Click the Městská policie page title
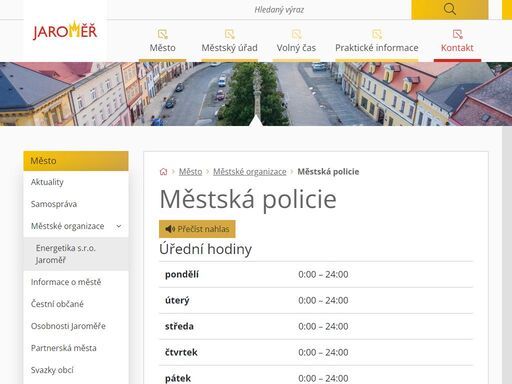Viewport: 512px width, 384px height. pos(248,200)
